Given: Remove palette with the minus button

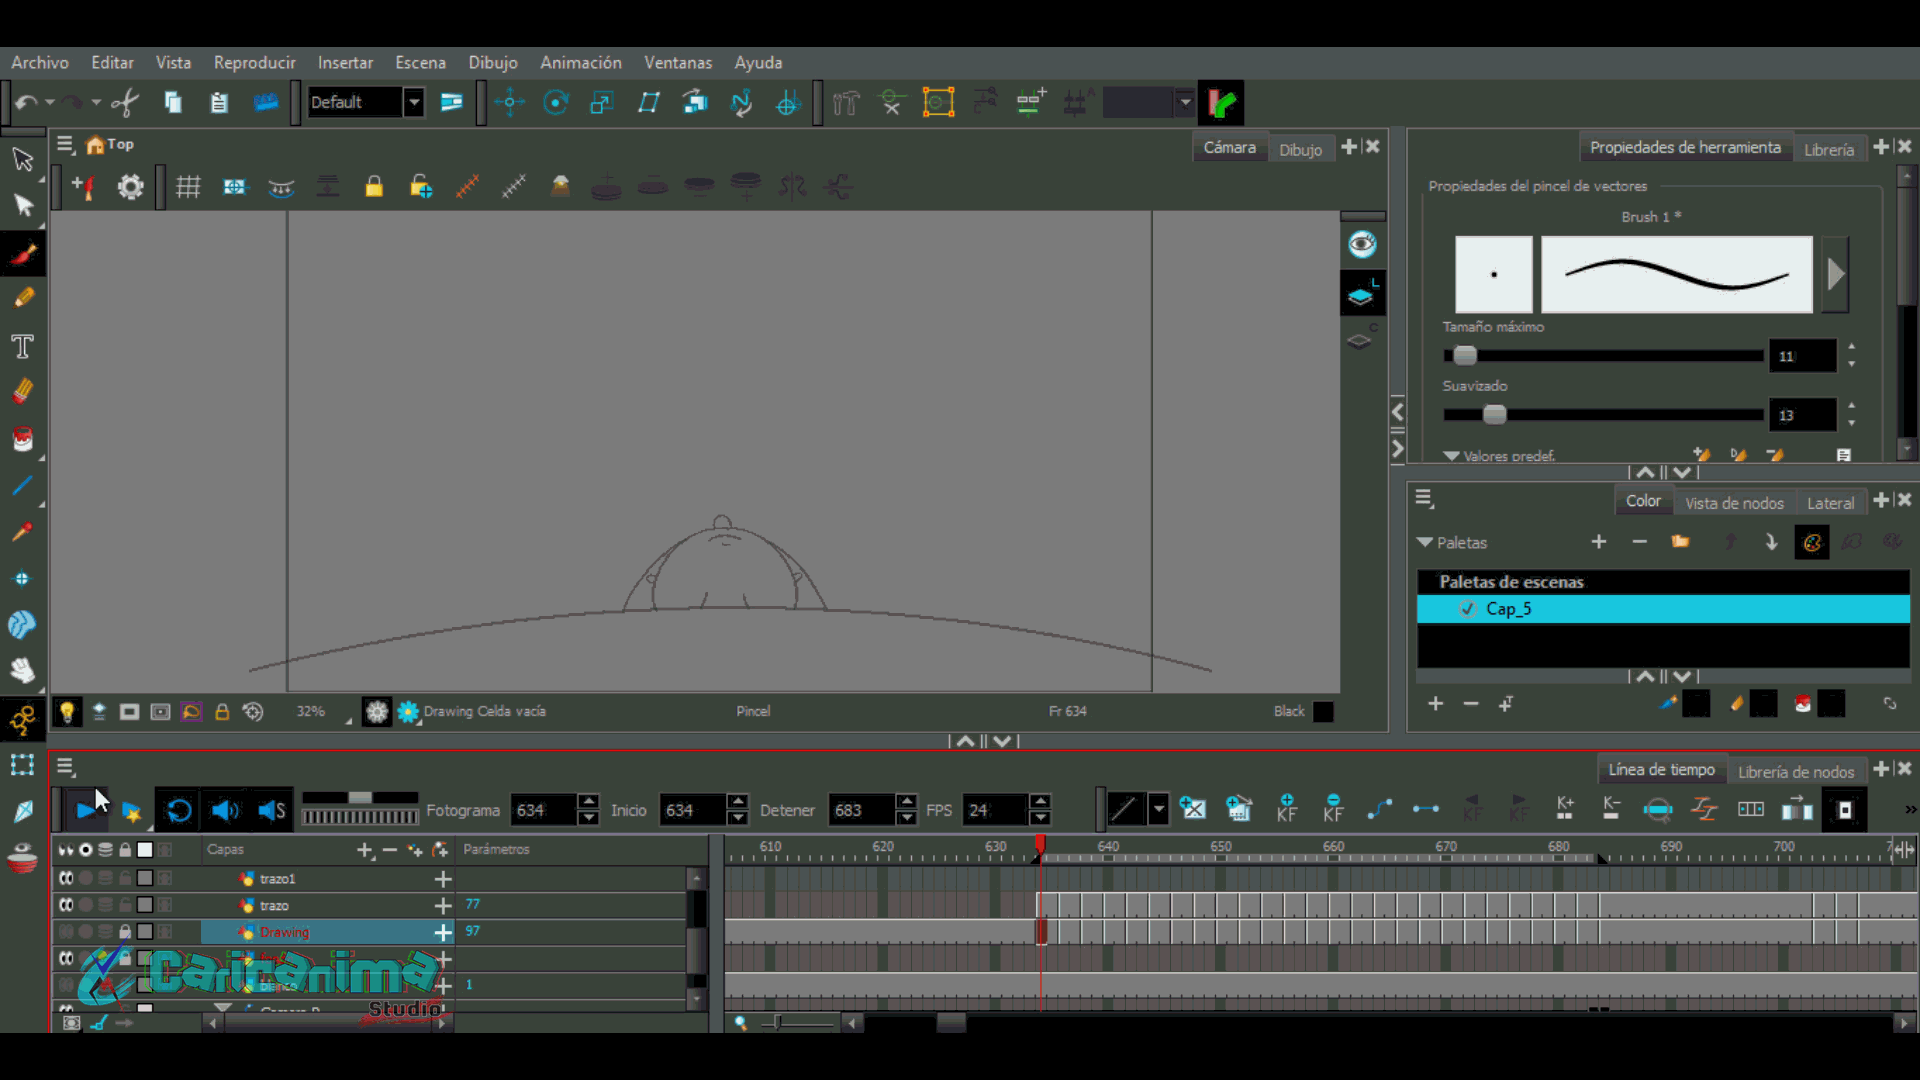Looking at the screenshot, I should tap(1639, 541).
